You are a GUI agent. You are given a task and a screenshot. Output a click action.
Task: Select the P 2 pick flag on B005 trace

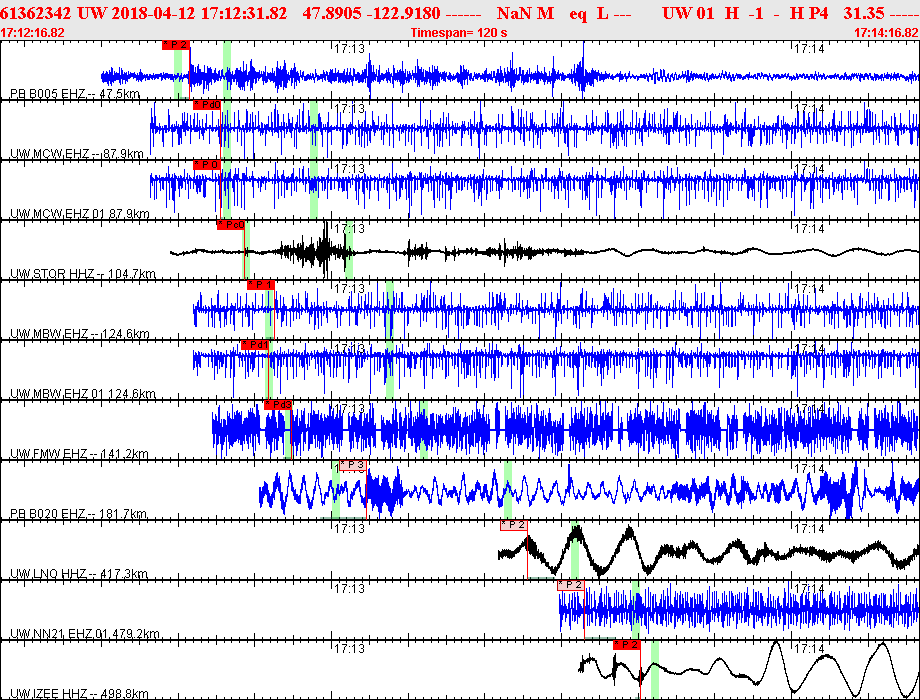click(176, 45)
